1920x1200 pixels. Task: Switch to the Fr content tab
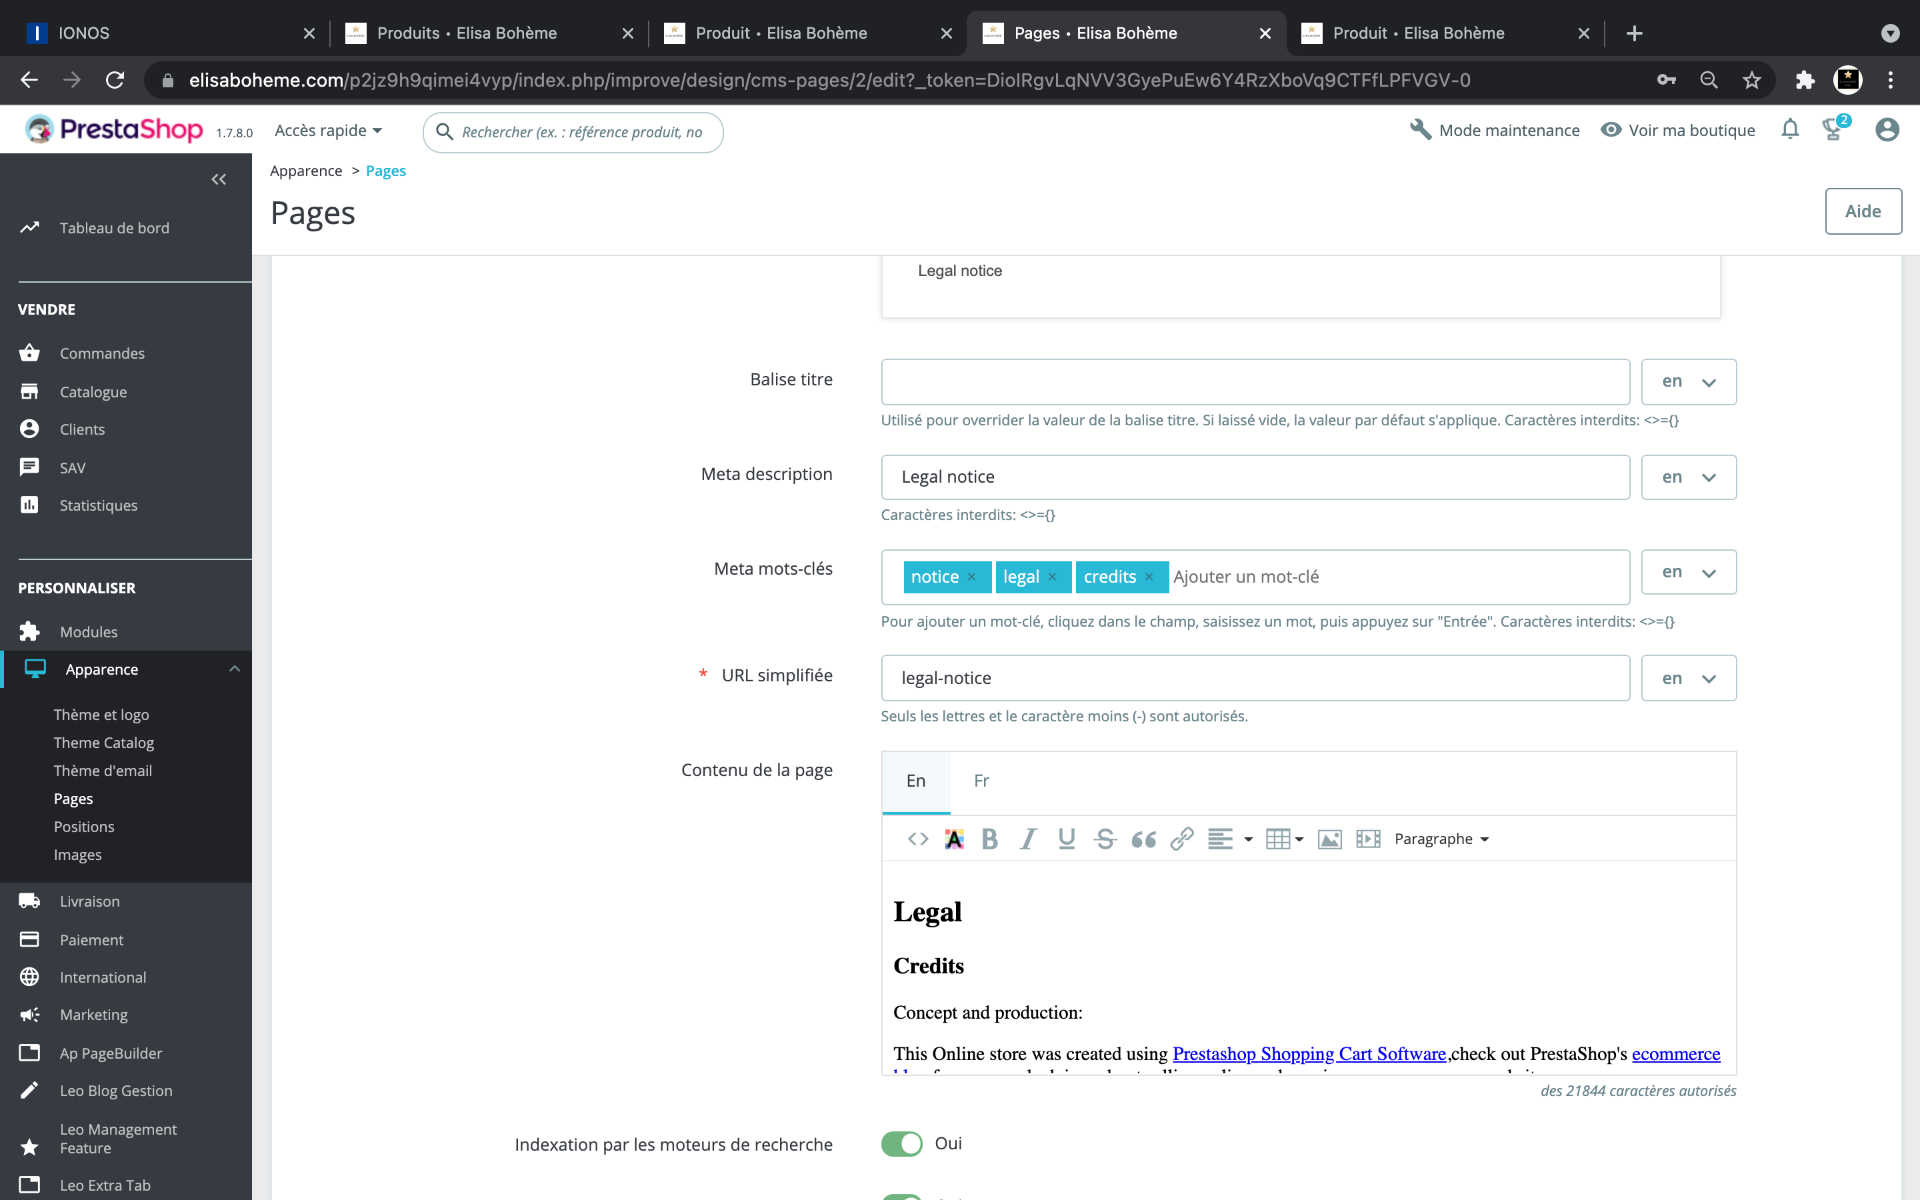[981, 781]
